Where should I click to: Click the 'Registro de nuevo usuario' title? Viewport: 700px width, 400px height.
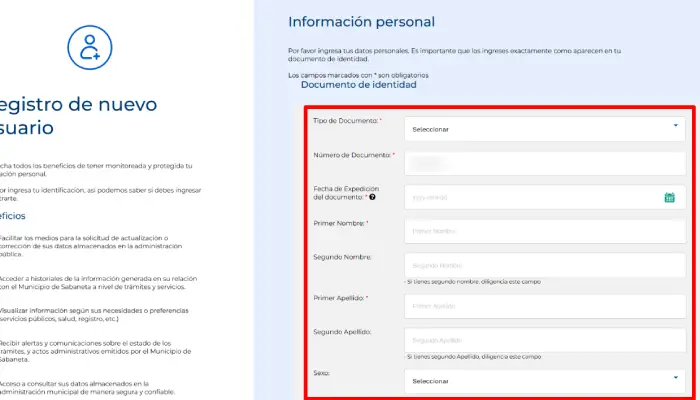coord(77,116)
